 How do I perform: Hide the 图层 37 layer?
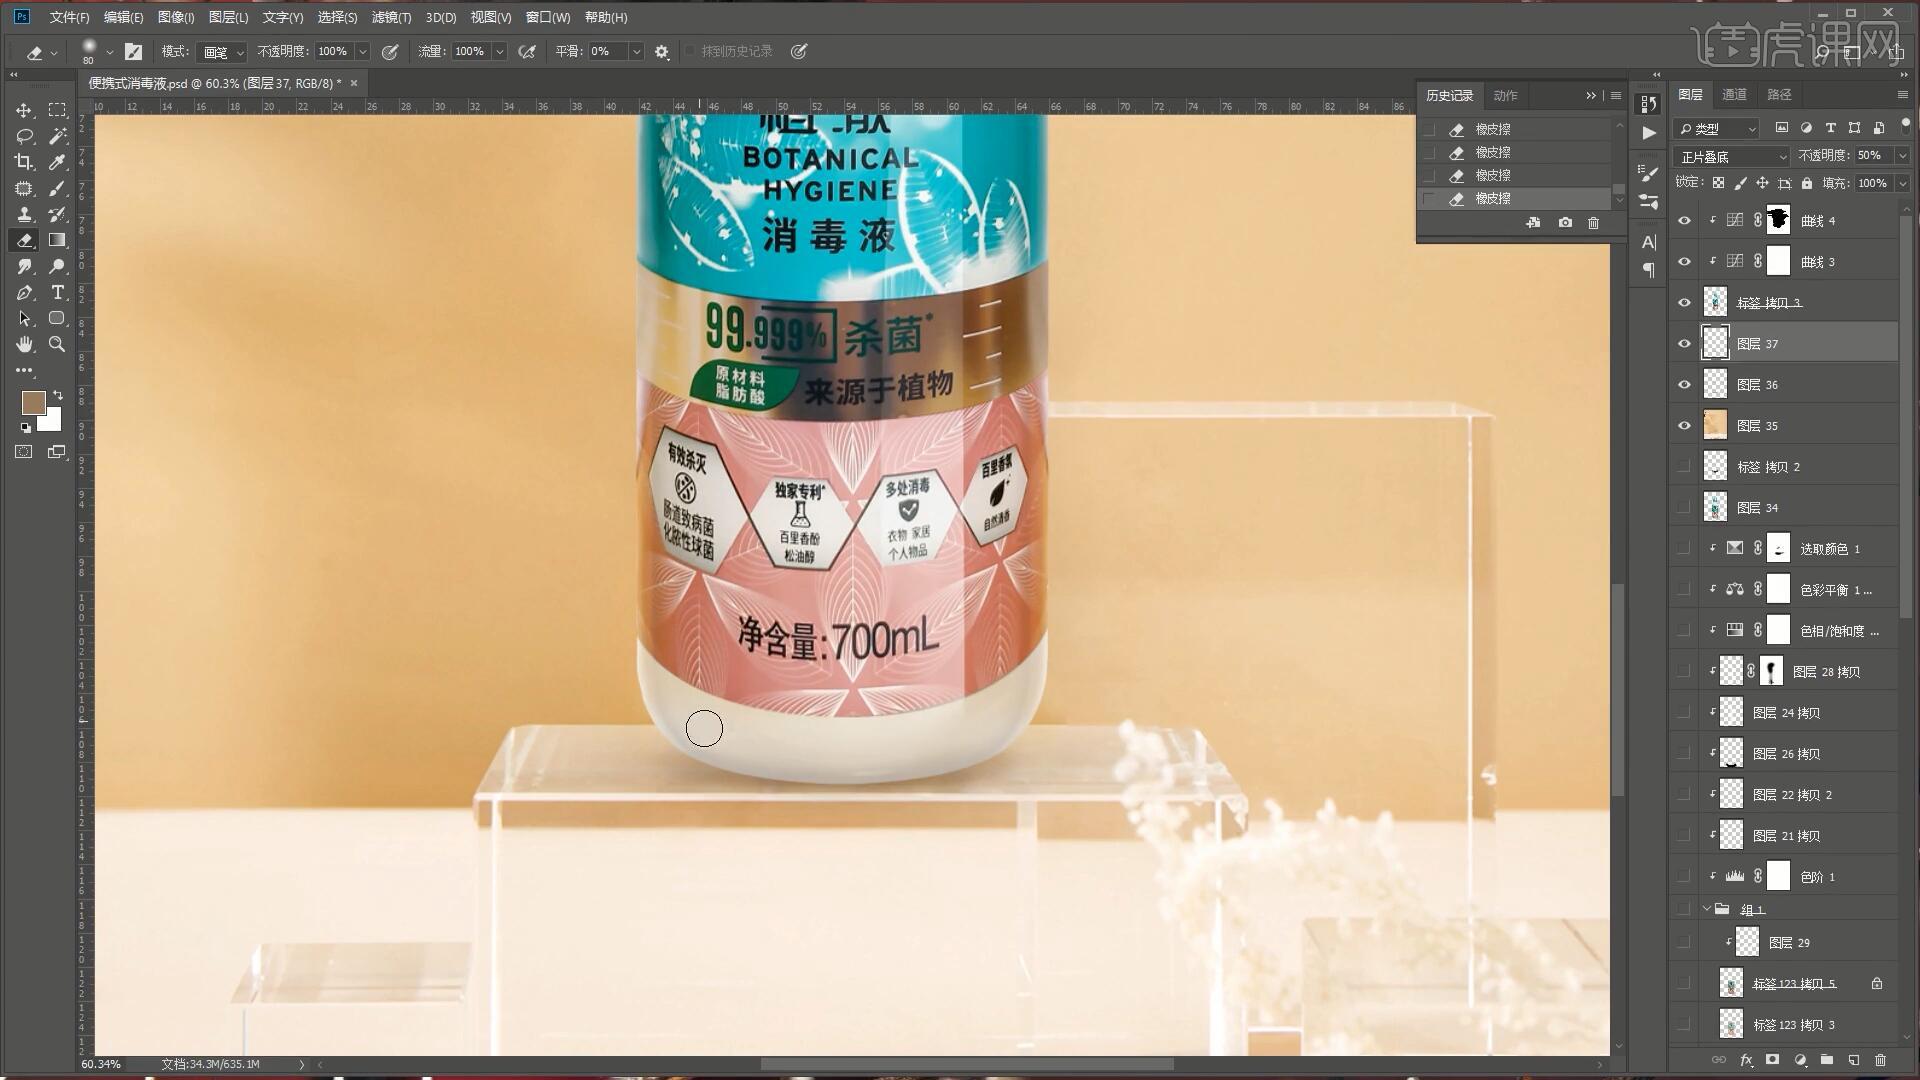(1684, 344)
